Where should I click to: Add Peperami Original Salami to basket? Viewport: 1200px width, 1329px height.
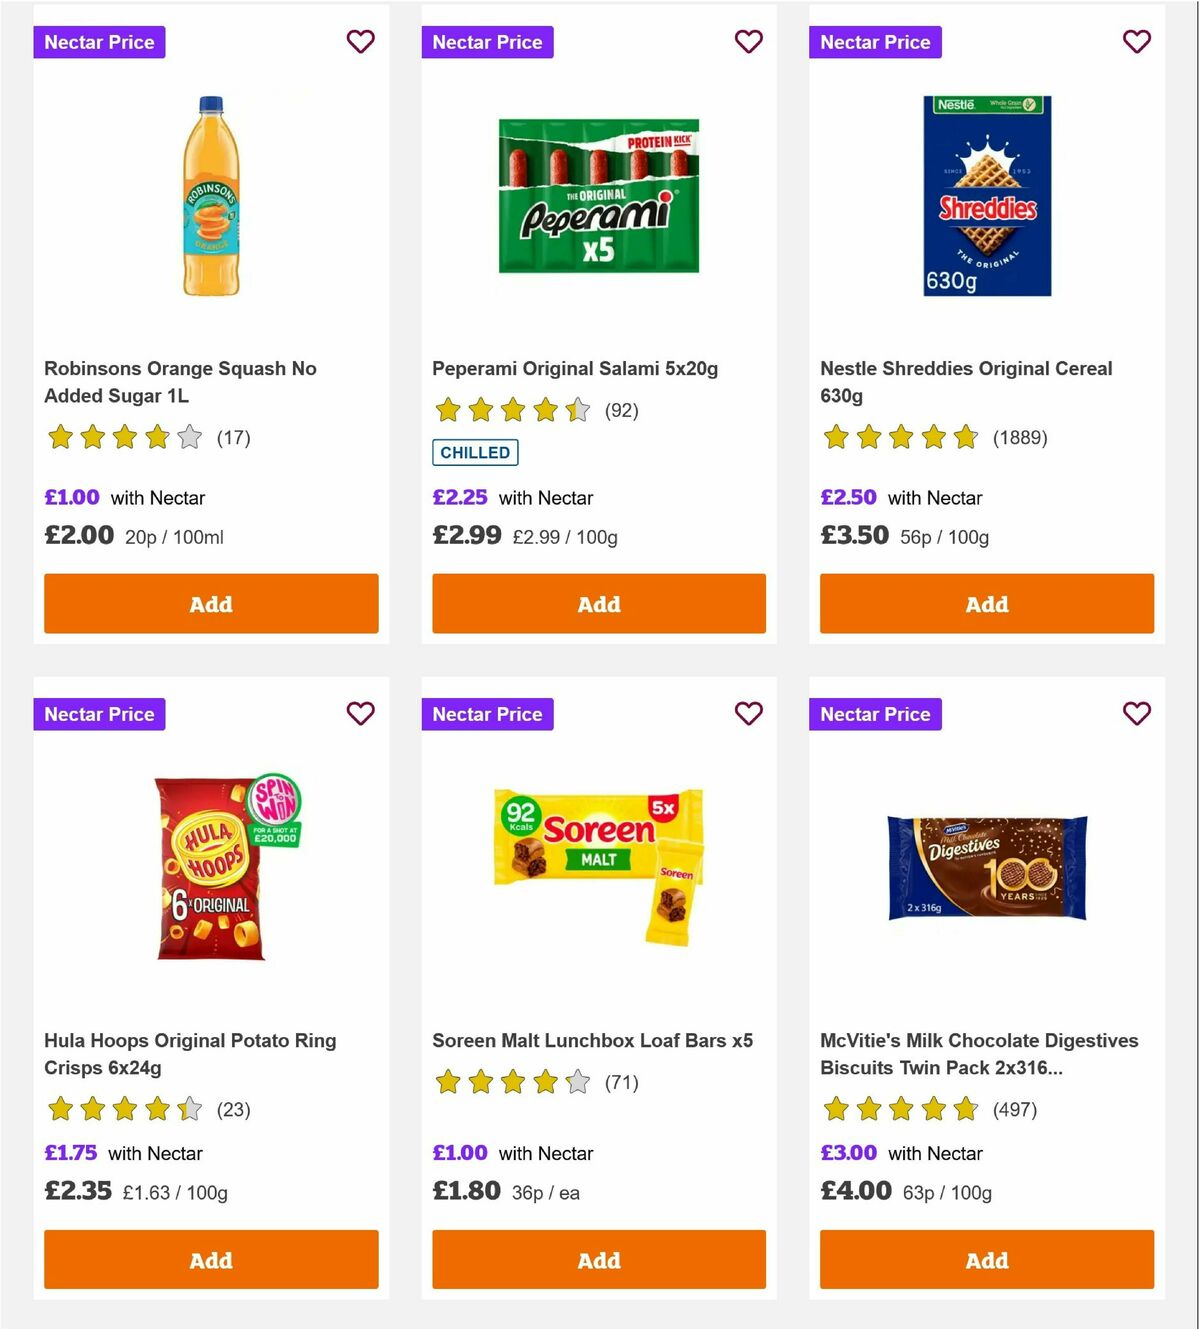pyautogui.click(x=598, y=604)
